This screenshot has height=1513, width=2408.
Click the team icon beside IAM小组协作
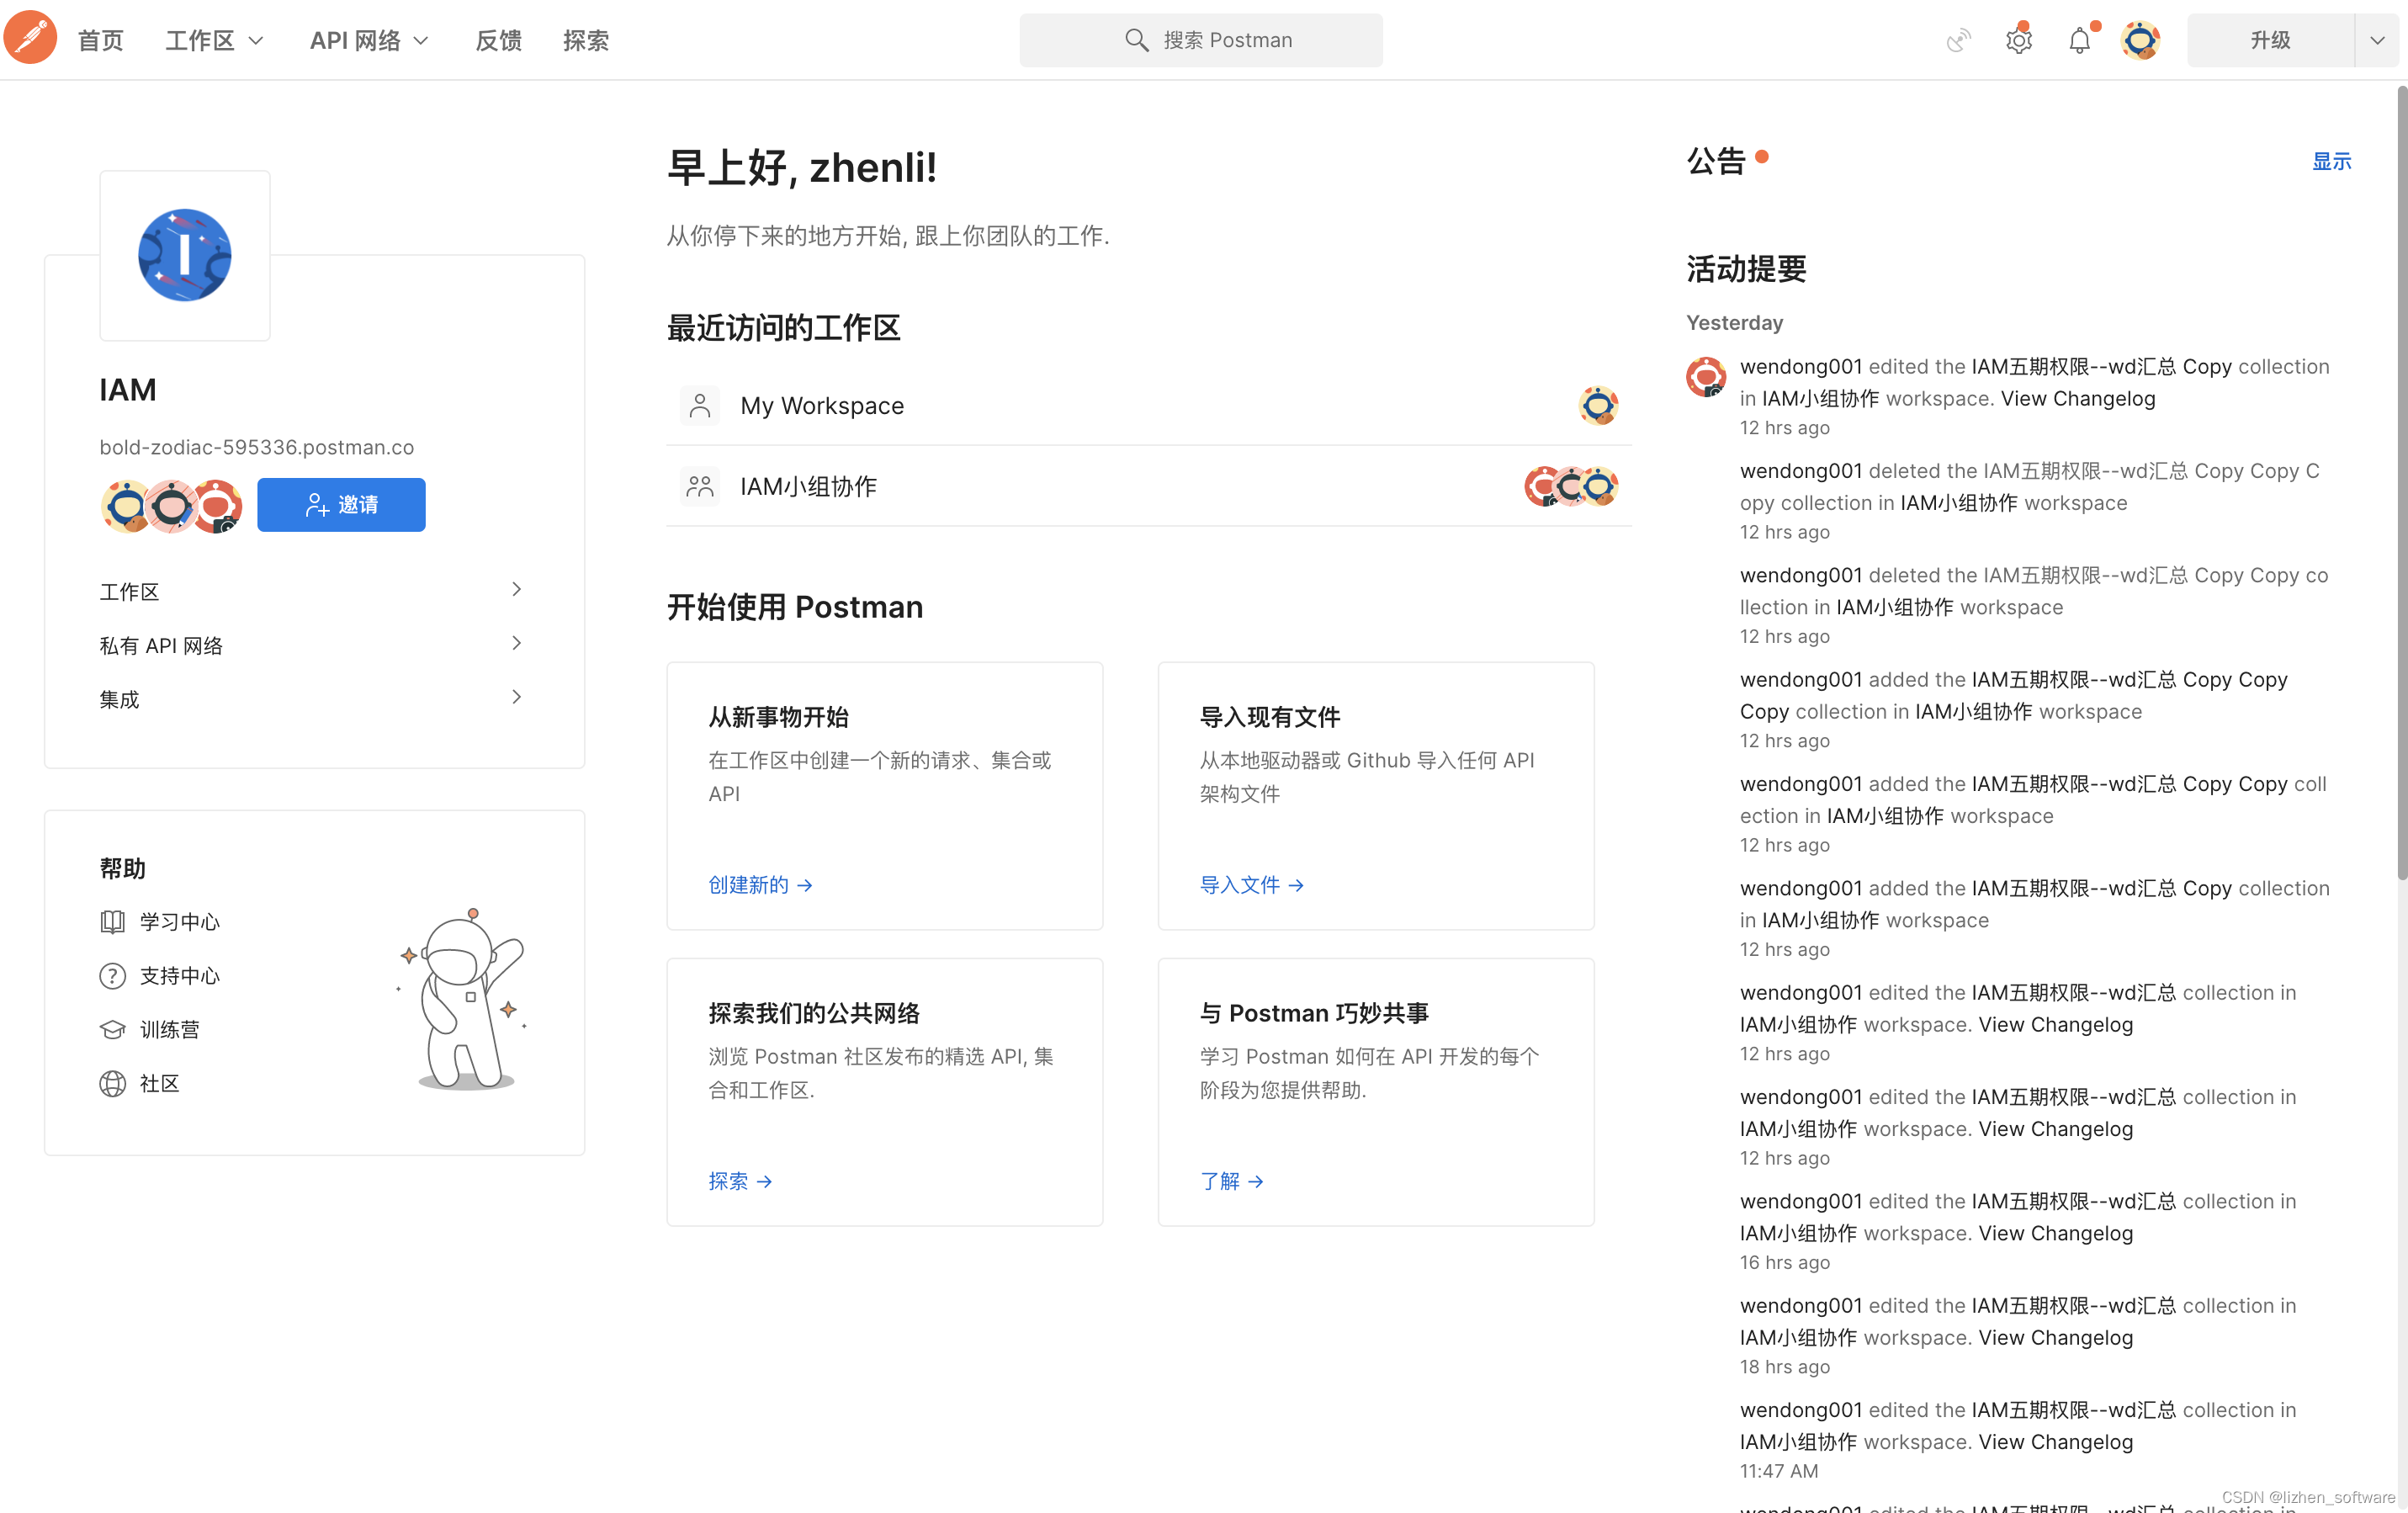[700, 486]
